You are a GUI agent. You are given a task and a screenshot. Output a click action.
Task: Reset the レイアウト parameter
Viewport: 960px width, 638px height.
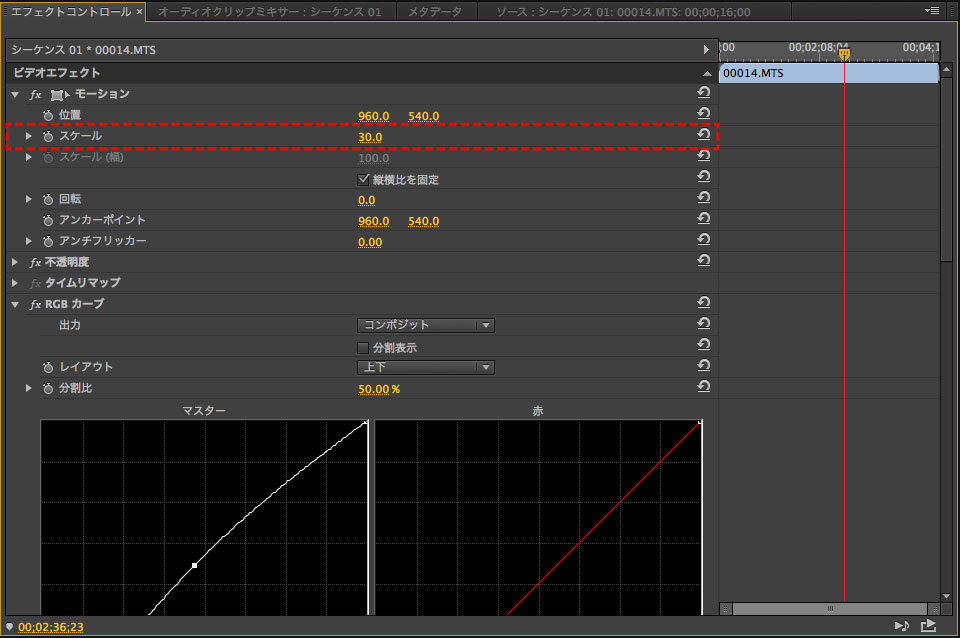pyautogui.click(x=703, y=366)
